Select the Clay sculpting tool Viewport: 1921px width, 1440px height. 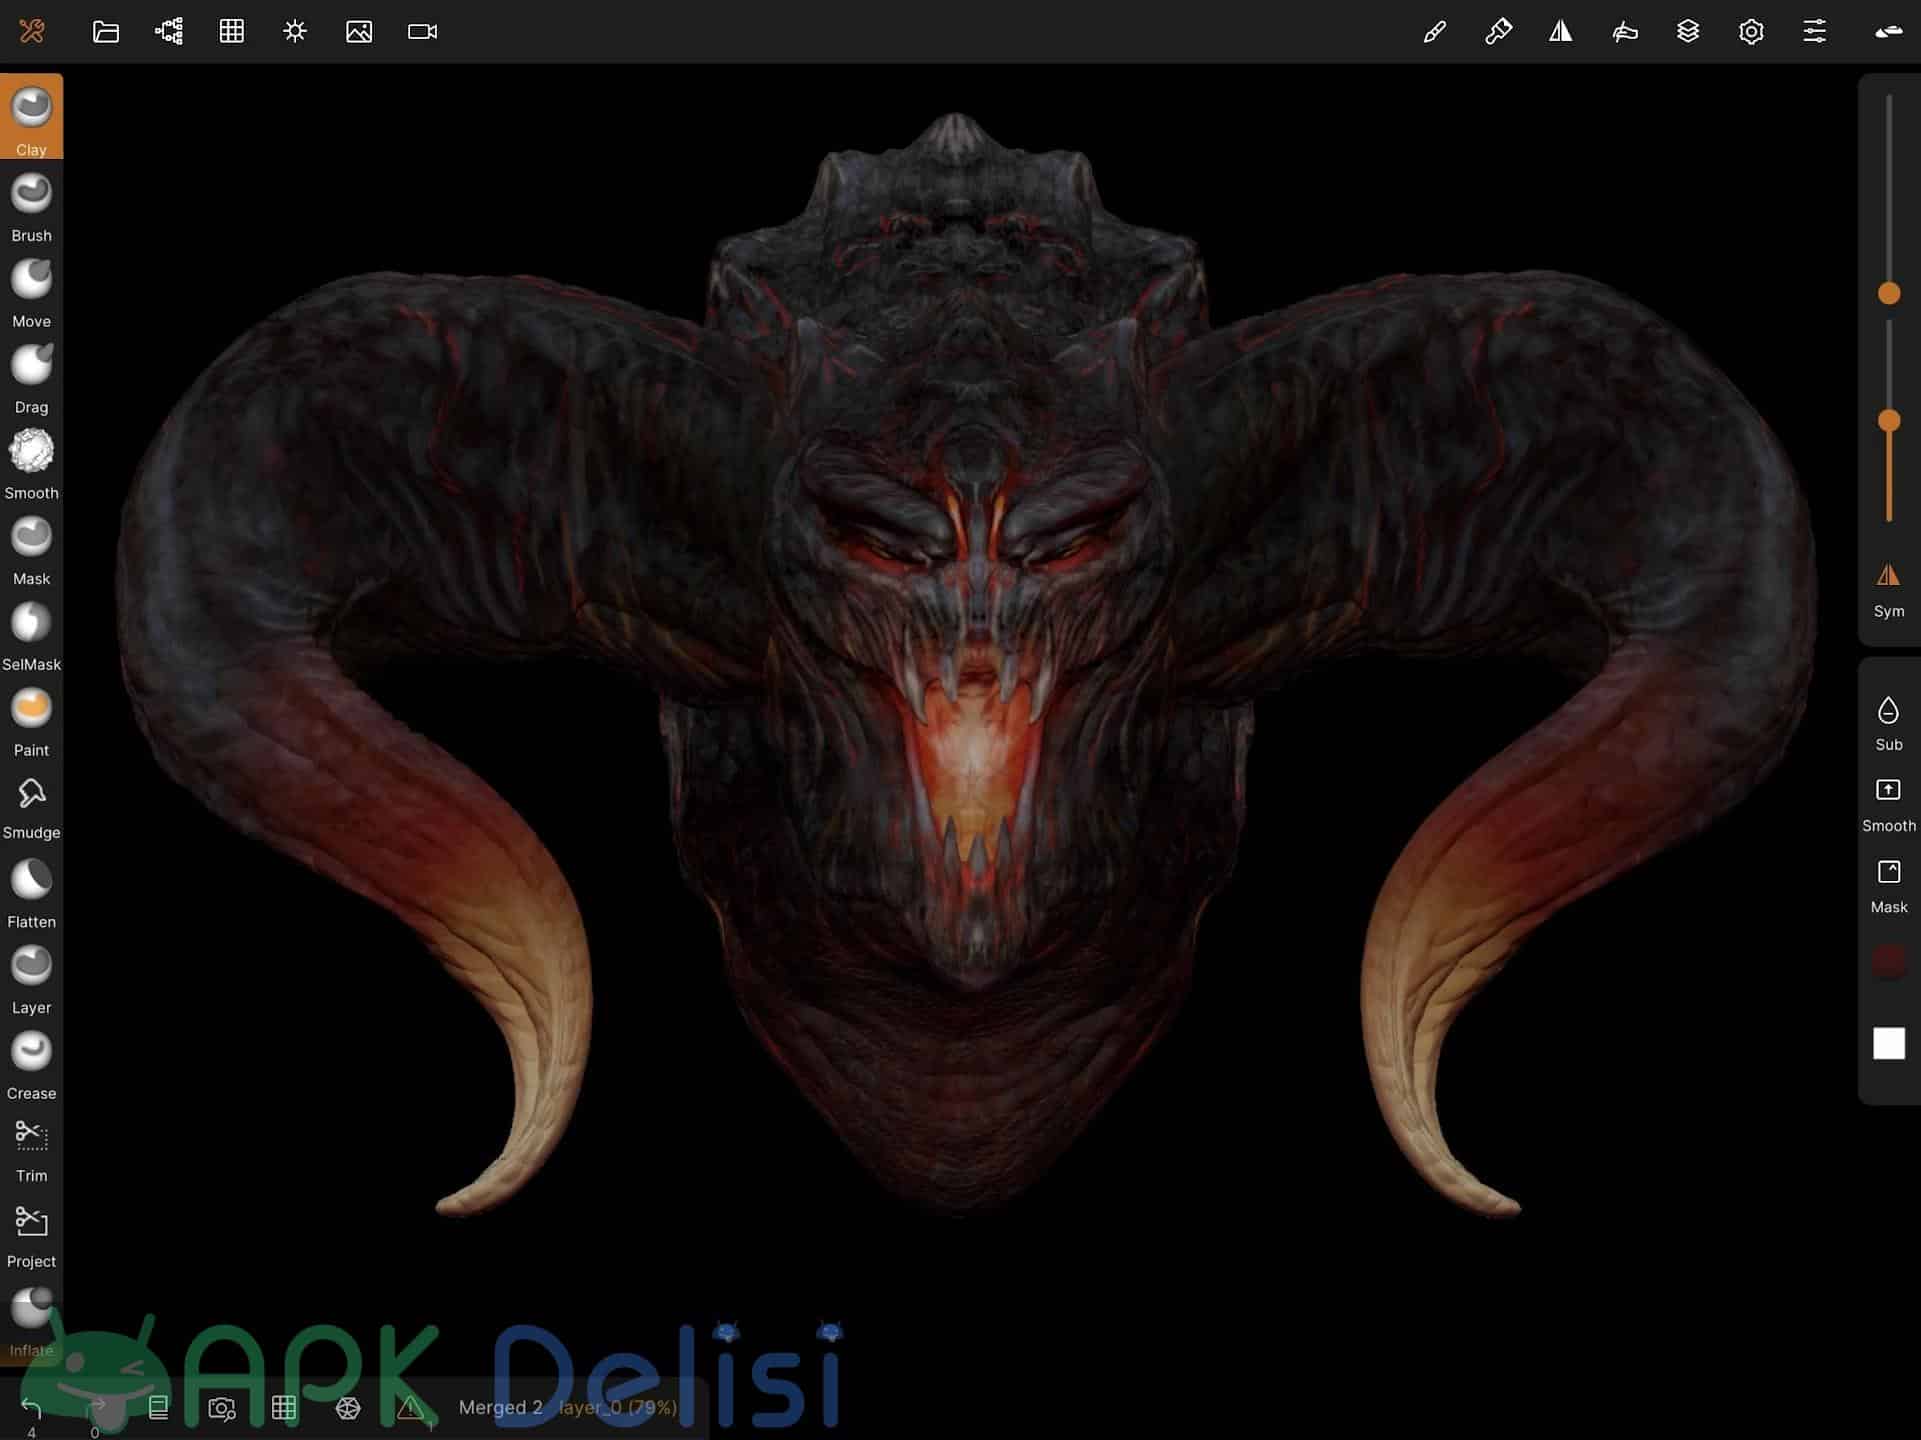31,117
